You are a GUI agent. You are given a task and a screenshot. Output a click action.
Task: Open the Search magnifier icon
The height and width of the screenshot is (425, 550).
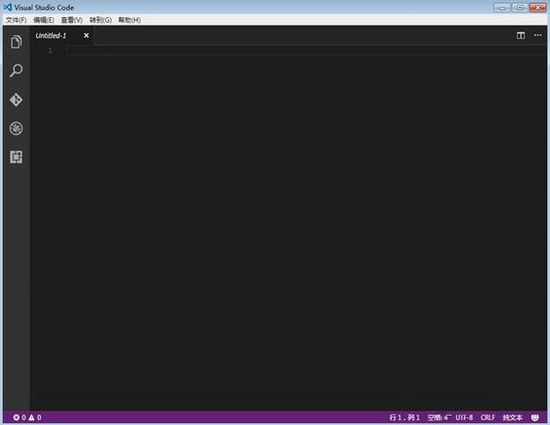tap(16, 70)
